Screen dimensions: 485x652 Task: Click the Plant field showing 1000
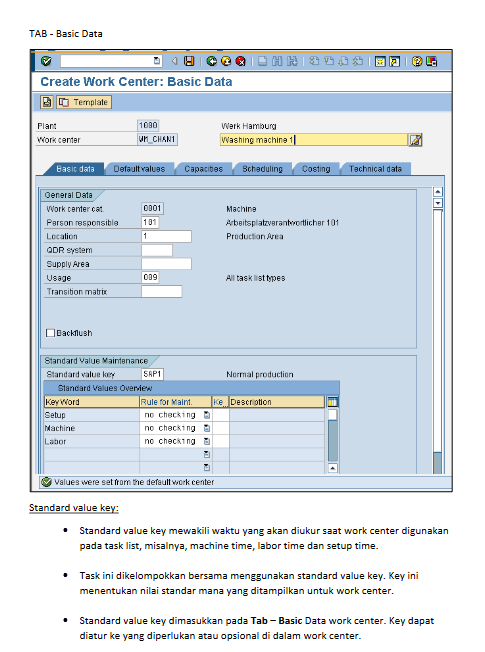[x=148, y=125]
